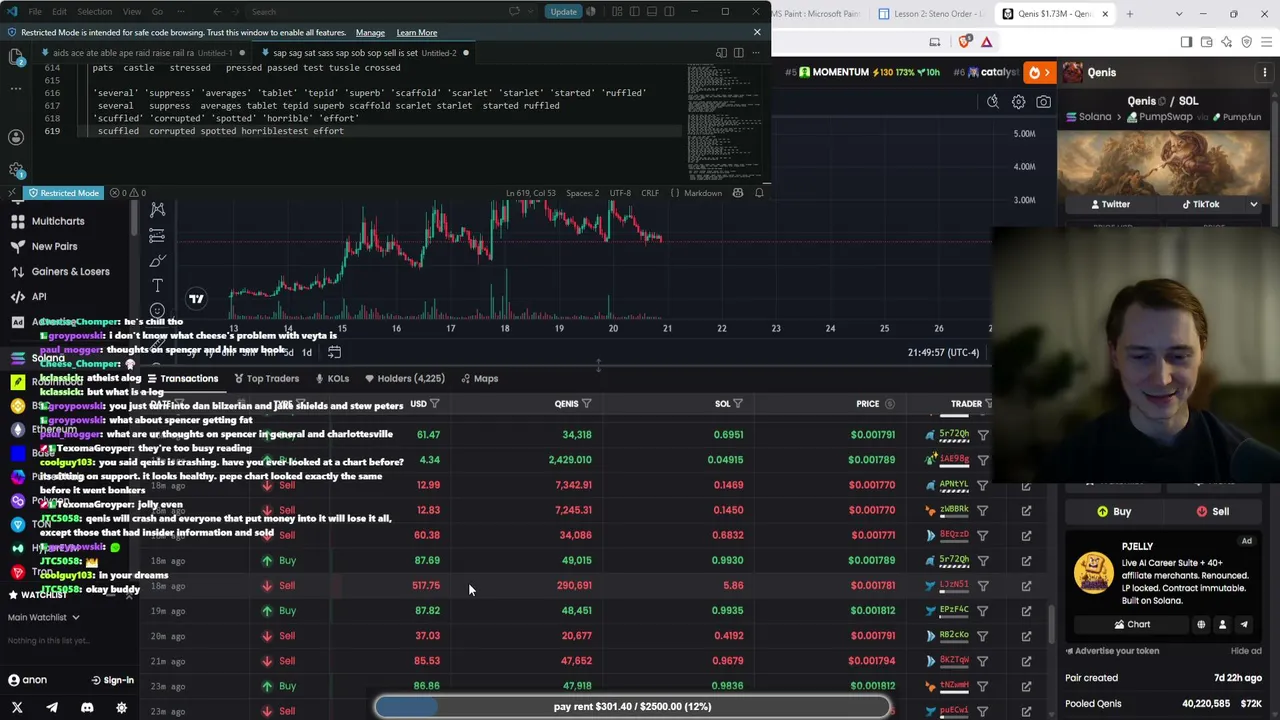This screenshot has height=720, width=1280.
Task: Click the globe icon beside PJELLY Chart button
Action: coord(1201,624)
